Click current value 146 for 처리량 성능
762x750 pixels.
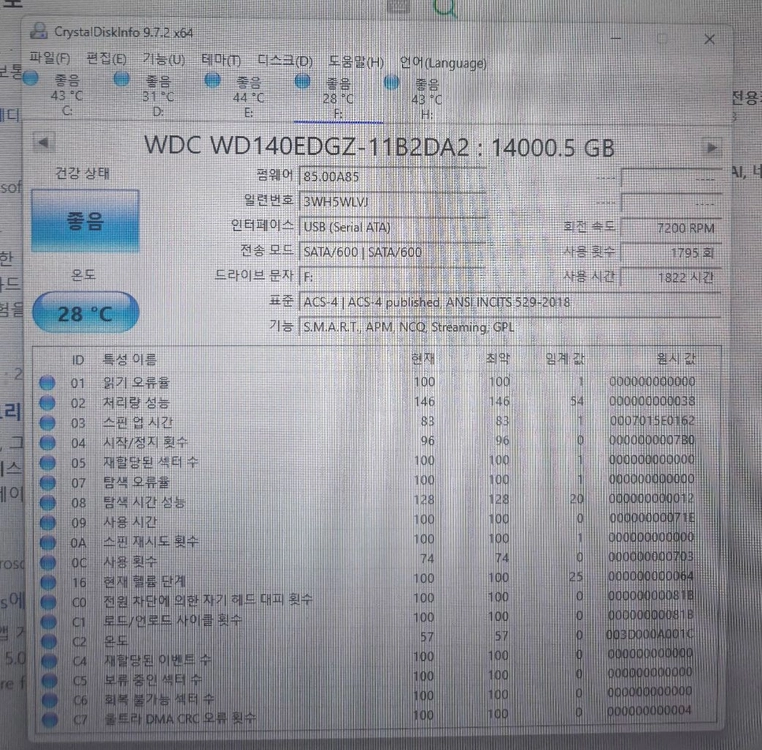pyautogui.click(x=424, y=401)
